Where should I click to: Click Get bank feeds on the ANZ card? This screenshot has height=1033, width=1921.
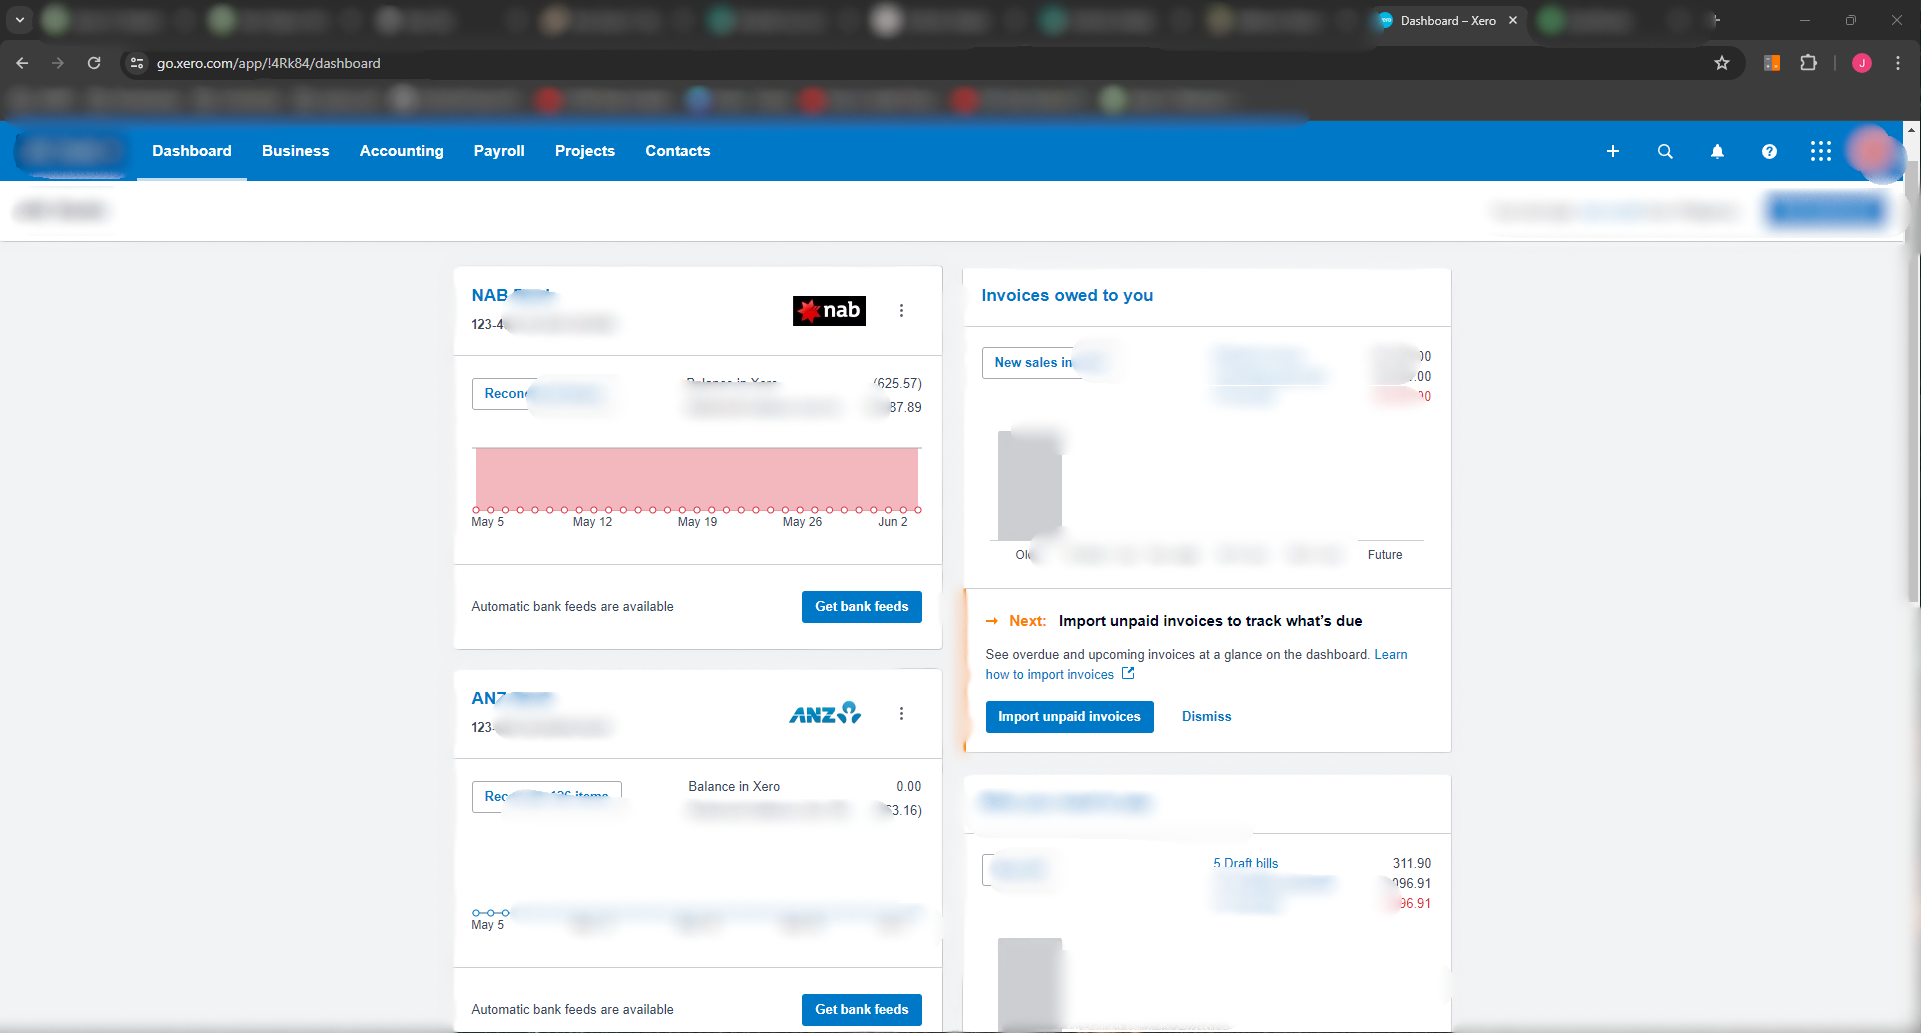(x=862, y=1010)
